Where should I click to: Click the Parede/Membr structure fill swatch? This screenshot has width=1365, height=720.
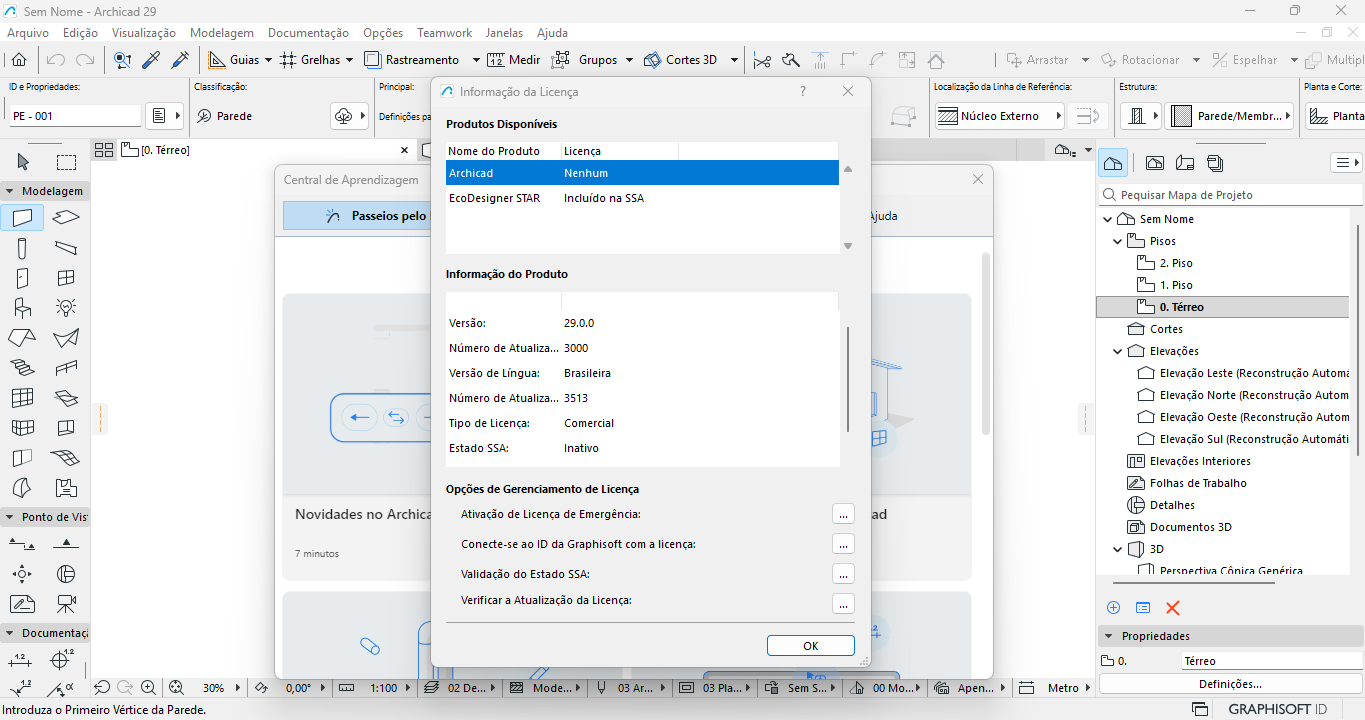click(1181, 116)
